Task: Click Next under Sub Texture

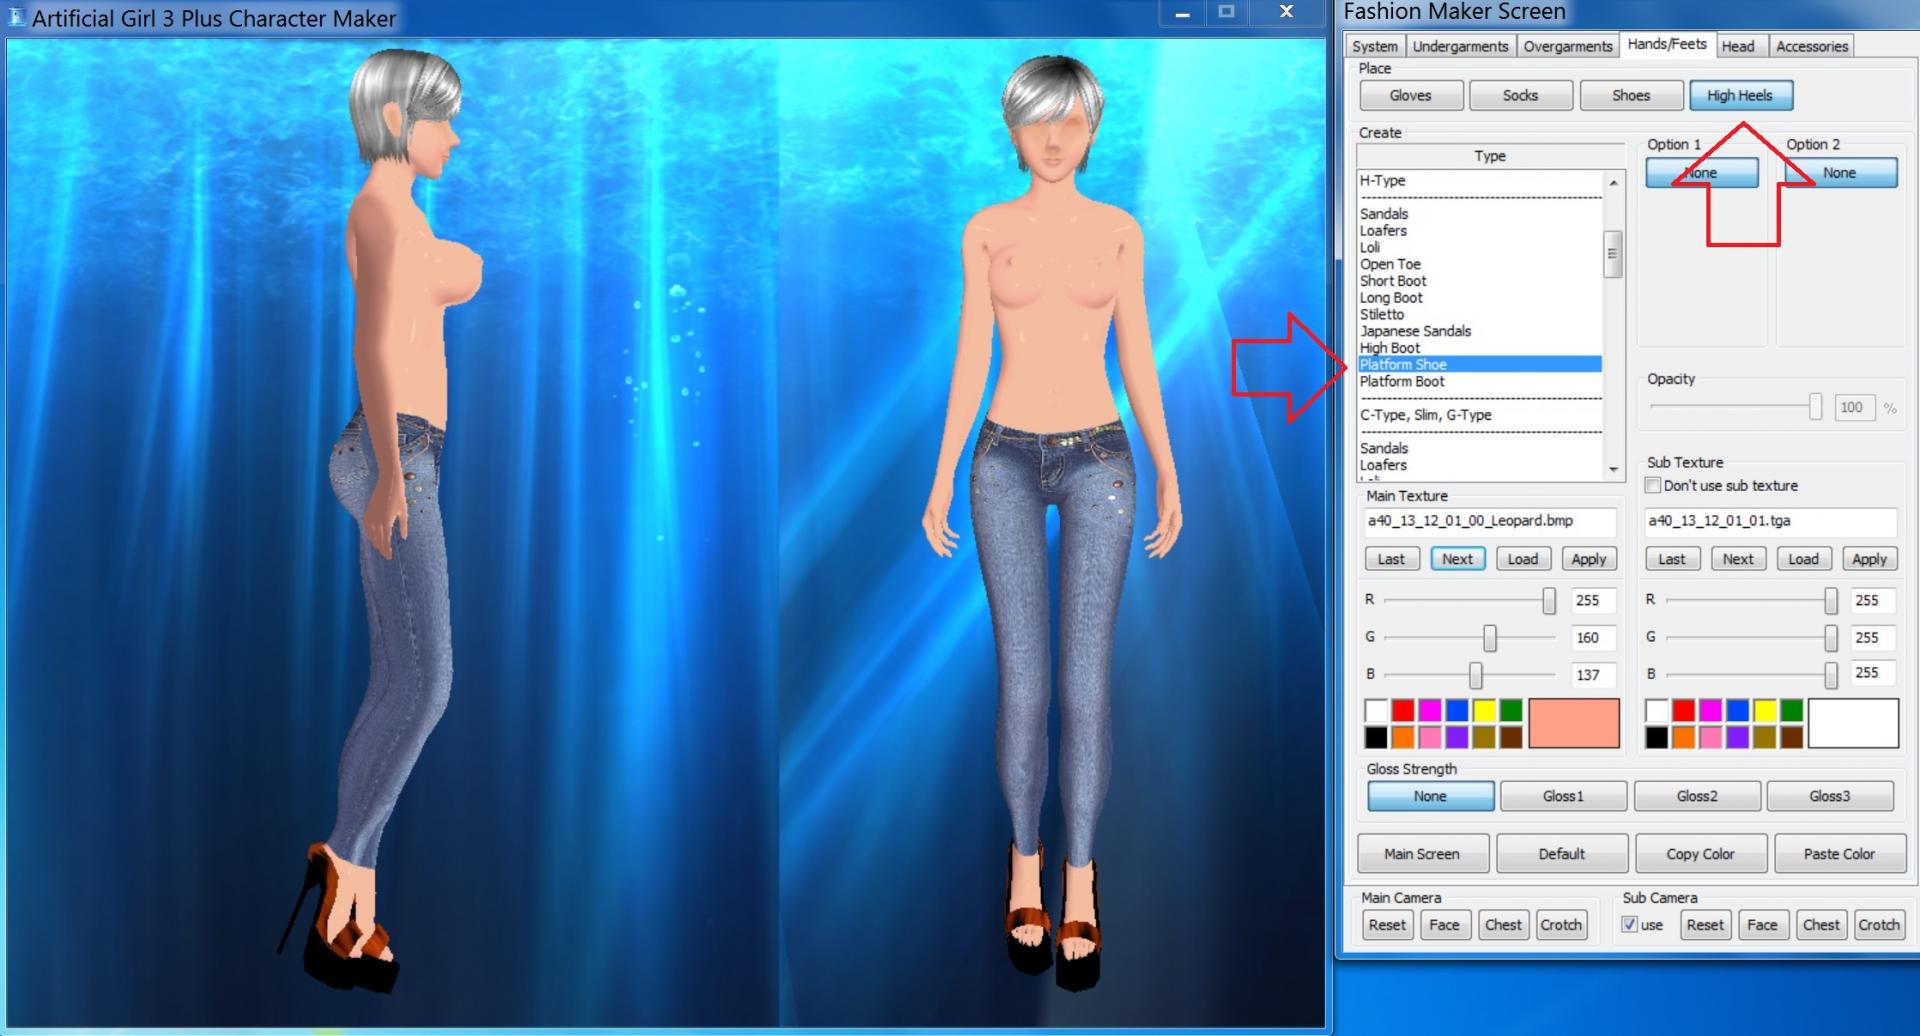Action: [1738, 559]
